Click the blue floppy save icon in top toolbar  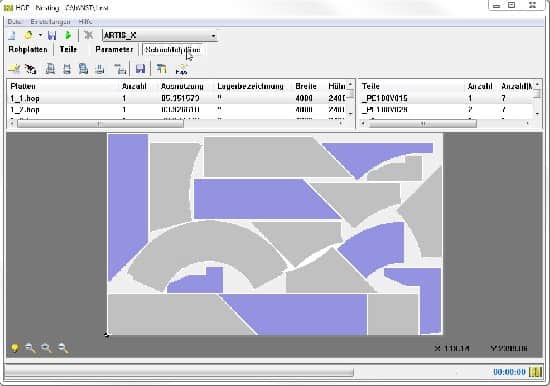tap(52, 35)
